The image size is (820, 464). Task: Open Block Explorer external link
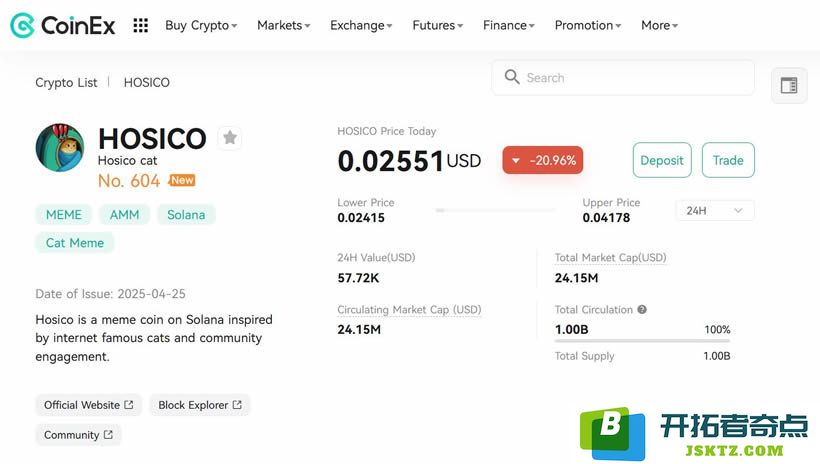[200, 405]
